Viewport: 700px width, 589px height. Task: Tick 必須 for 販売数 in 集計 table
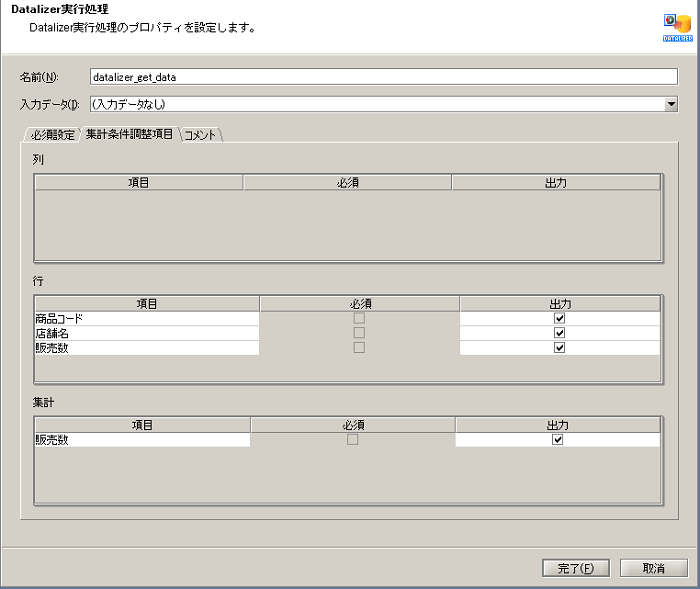[x=352, y=440]
